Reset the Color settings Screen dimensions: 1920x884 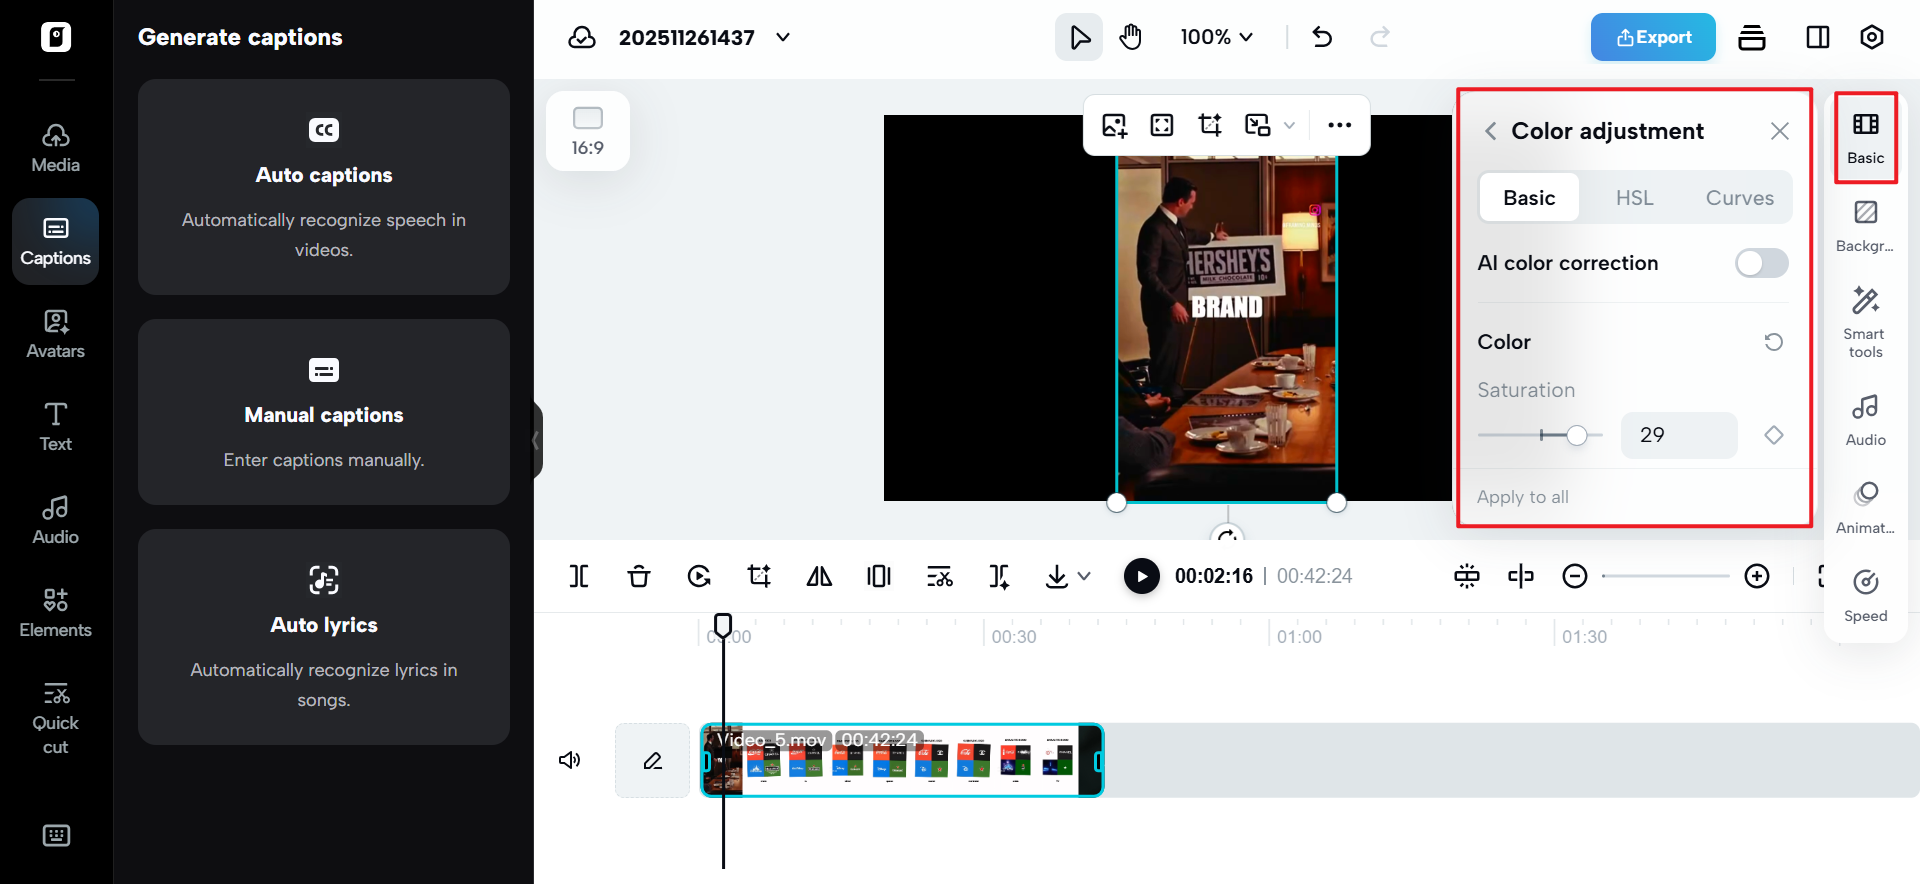[x=1774, y=342]
